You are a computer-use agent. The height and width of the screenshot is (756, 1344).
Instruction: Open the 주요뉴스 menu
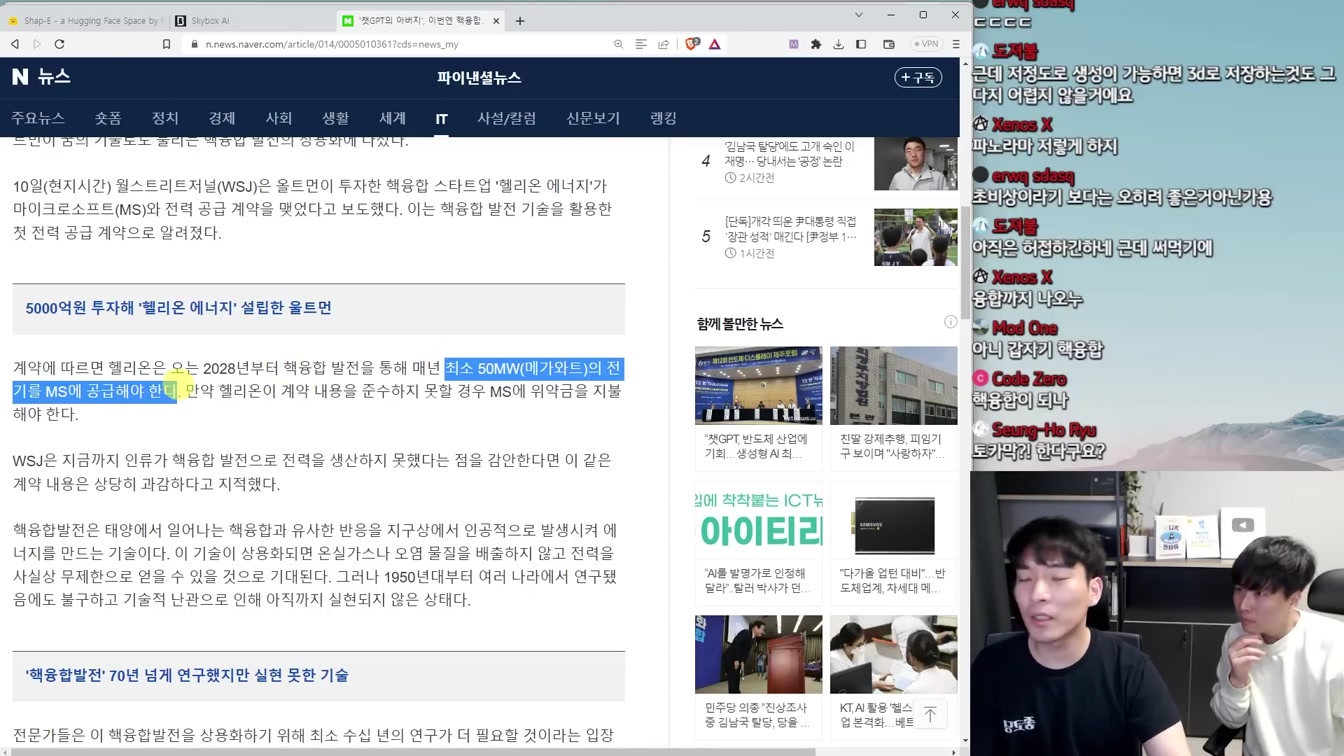(x=38, y=118)
